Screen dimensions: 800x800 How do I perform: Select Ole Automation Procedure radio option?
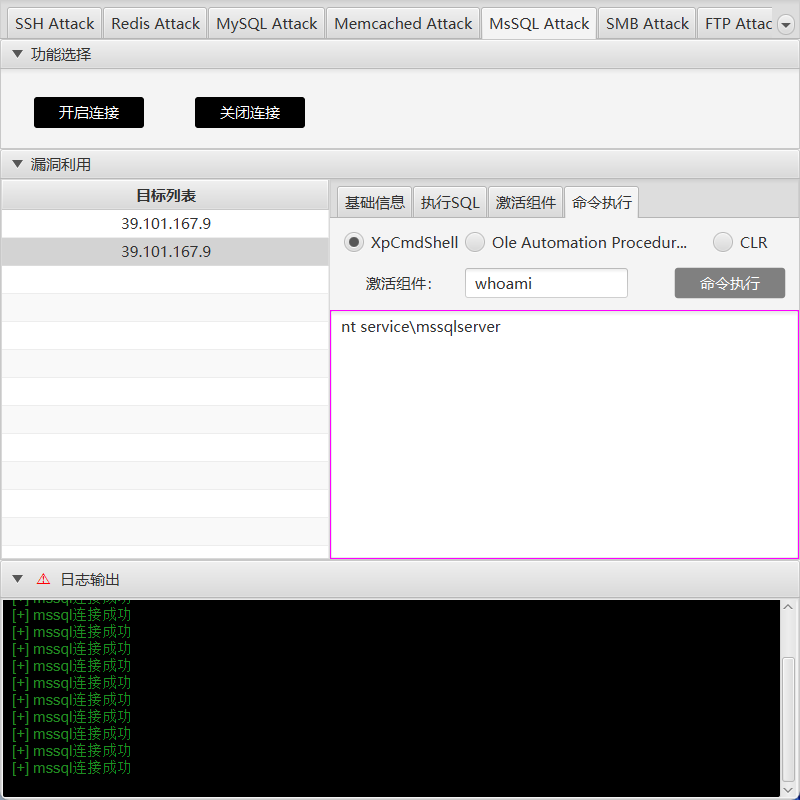(x=475, y=242)
